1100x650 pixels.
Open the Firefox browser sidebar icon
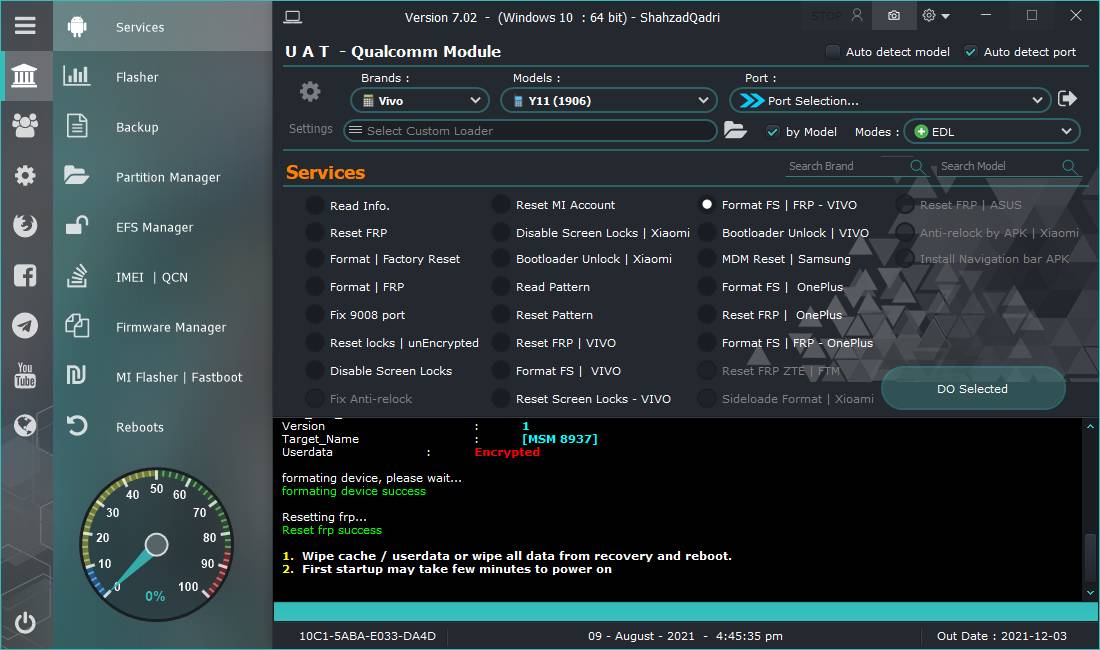pos(25,225)
